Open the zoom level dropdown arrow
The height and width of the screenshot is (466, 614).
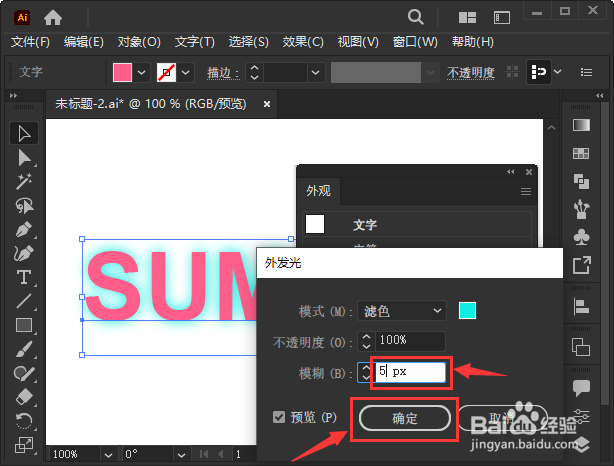(x=108, y=455)
